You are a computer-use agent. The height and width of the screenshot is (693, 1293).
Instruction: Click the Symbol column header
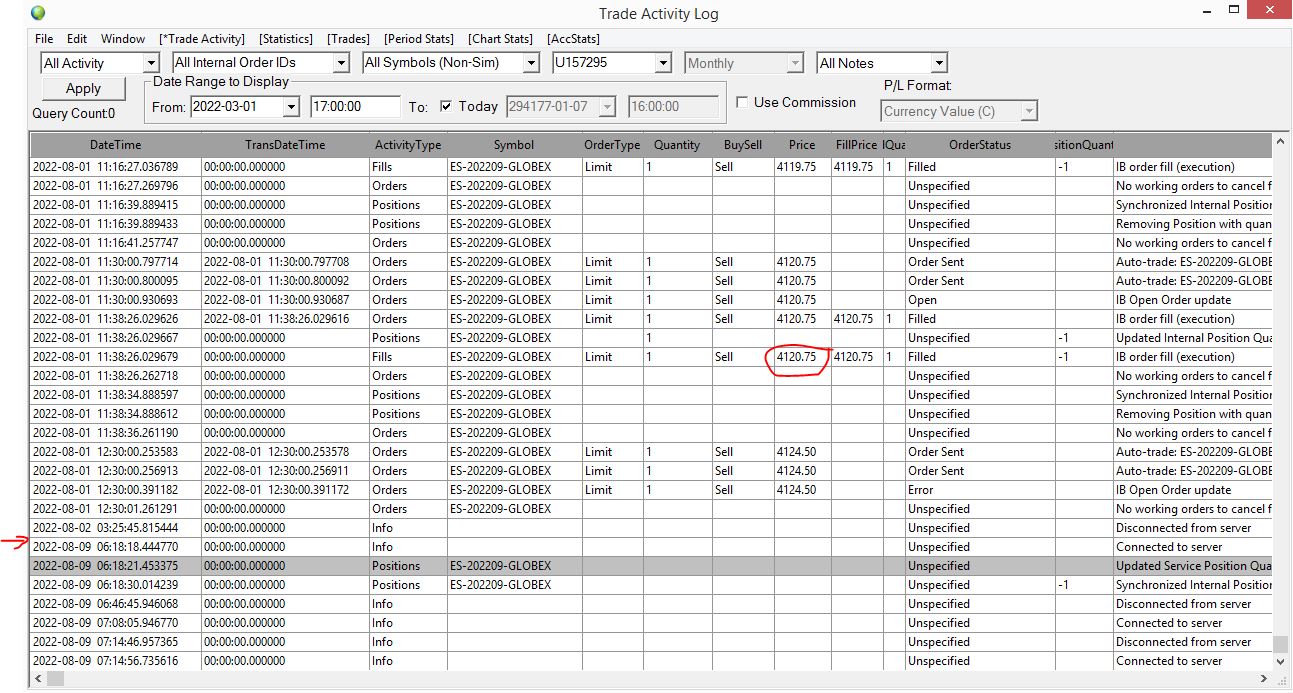click(x=514, y=145)
